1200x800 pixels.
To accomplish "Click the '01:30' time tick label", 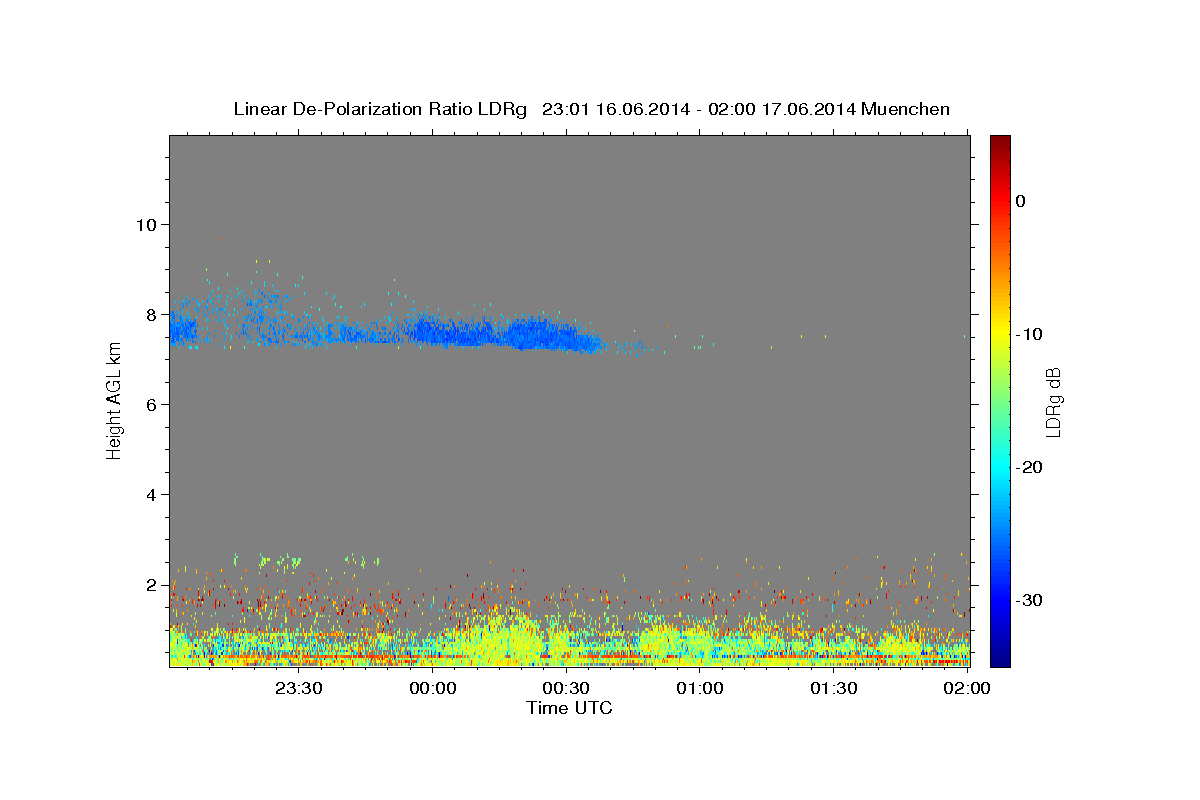I will 833,688.
